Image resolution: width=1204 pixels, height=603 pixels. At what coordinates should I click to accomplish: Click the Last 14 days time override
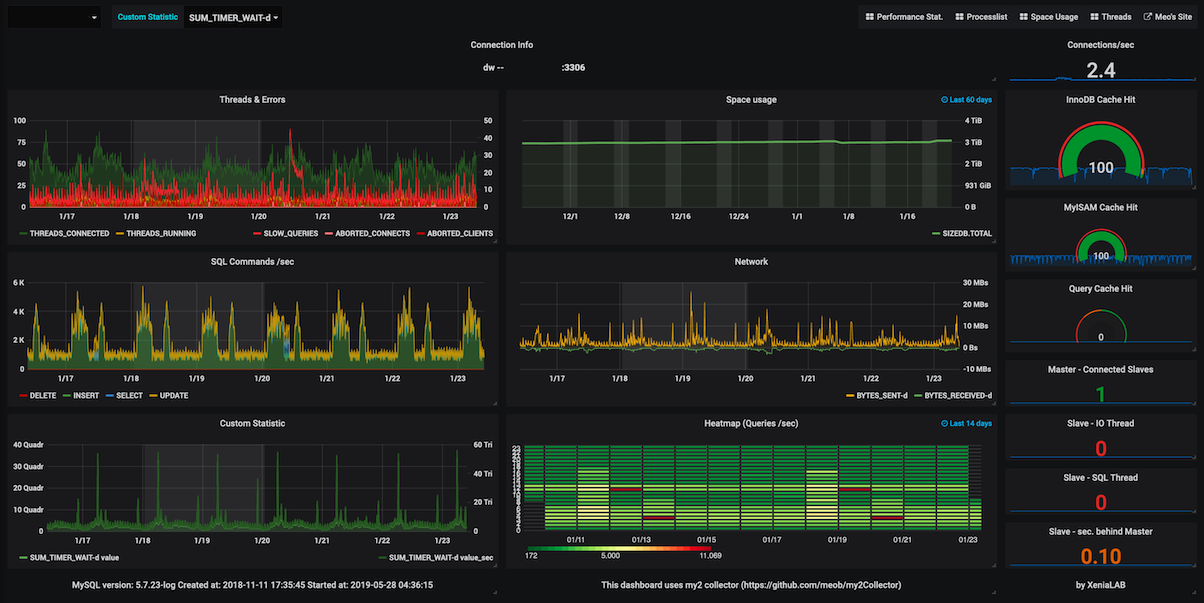pos(967,424)
